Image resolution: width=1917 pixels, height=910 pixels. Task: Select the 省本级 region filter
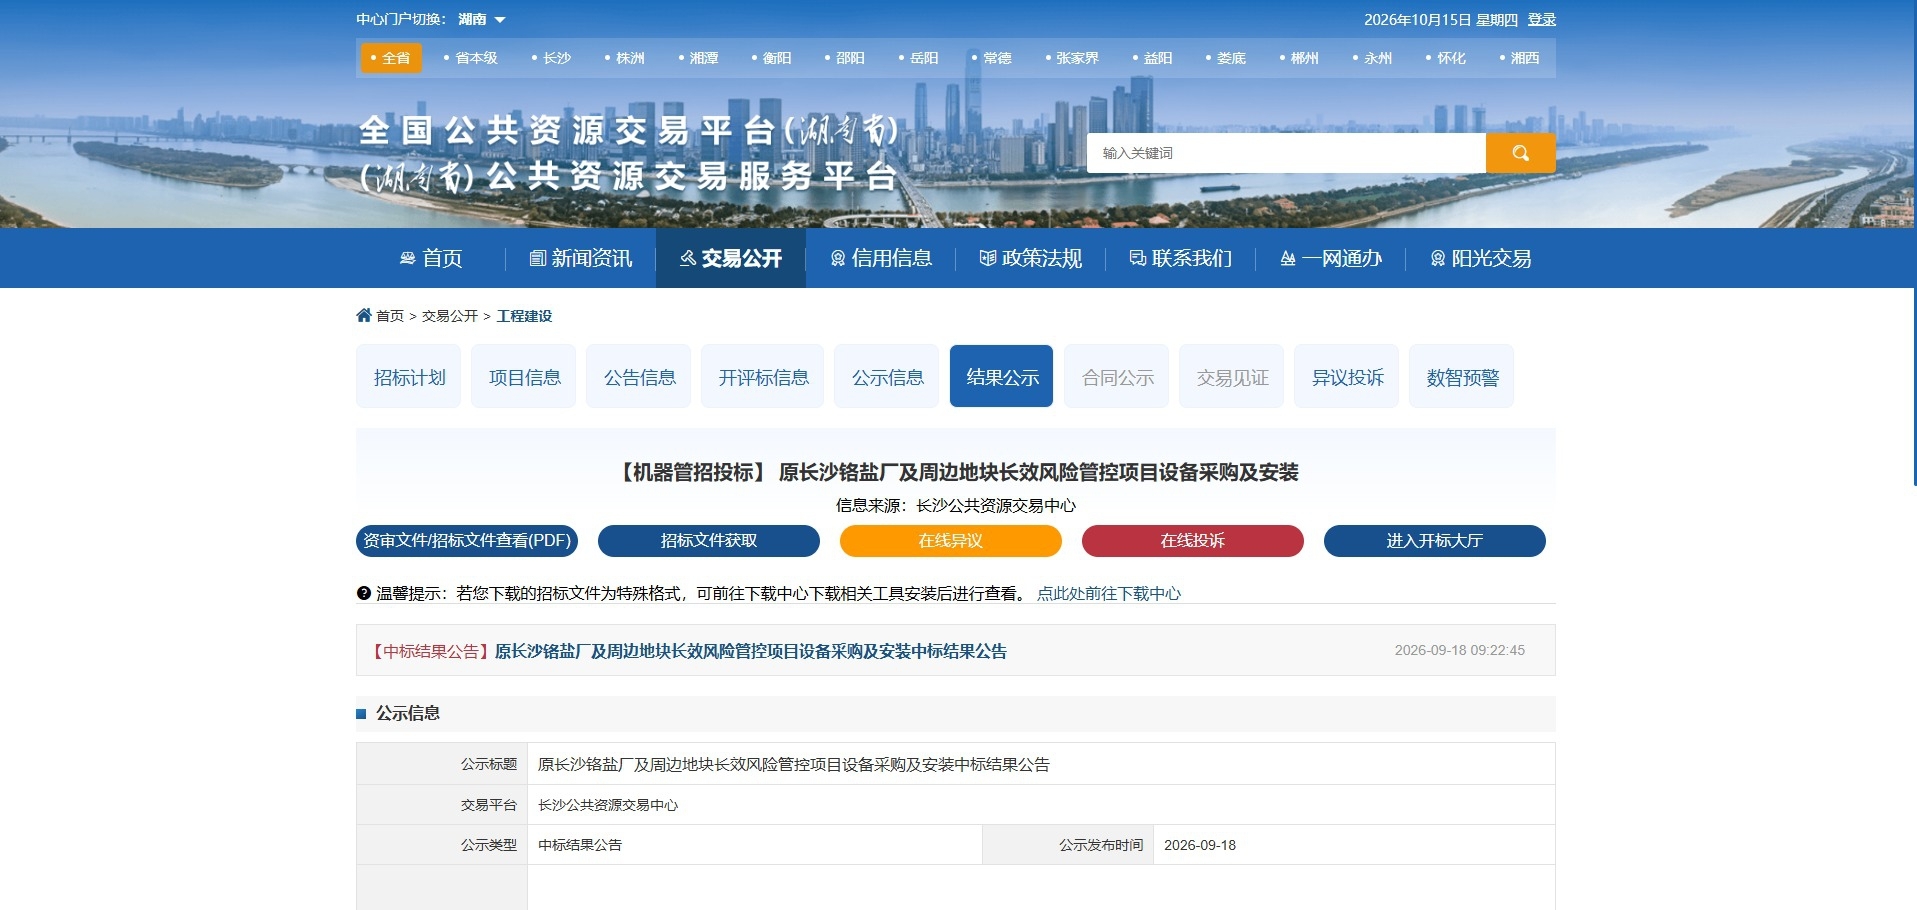[470, 58]
